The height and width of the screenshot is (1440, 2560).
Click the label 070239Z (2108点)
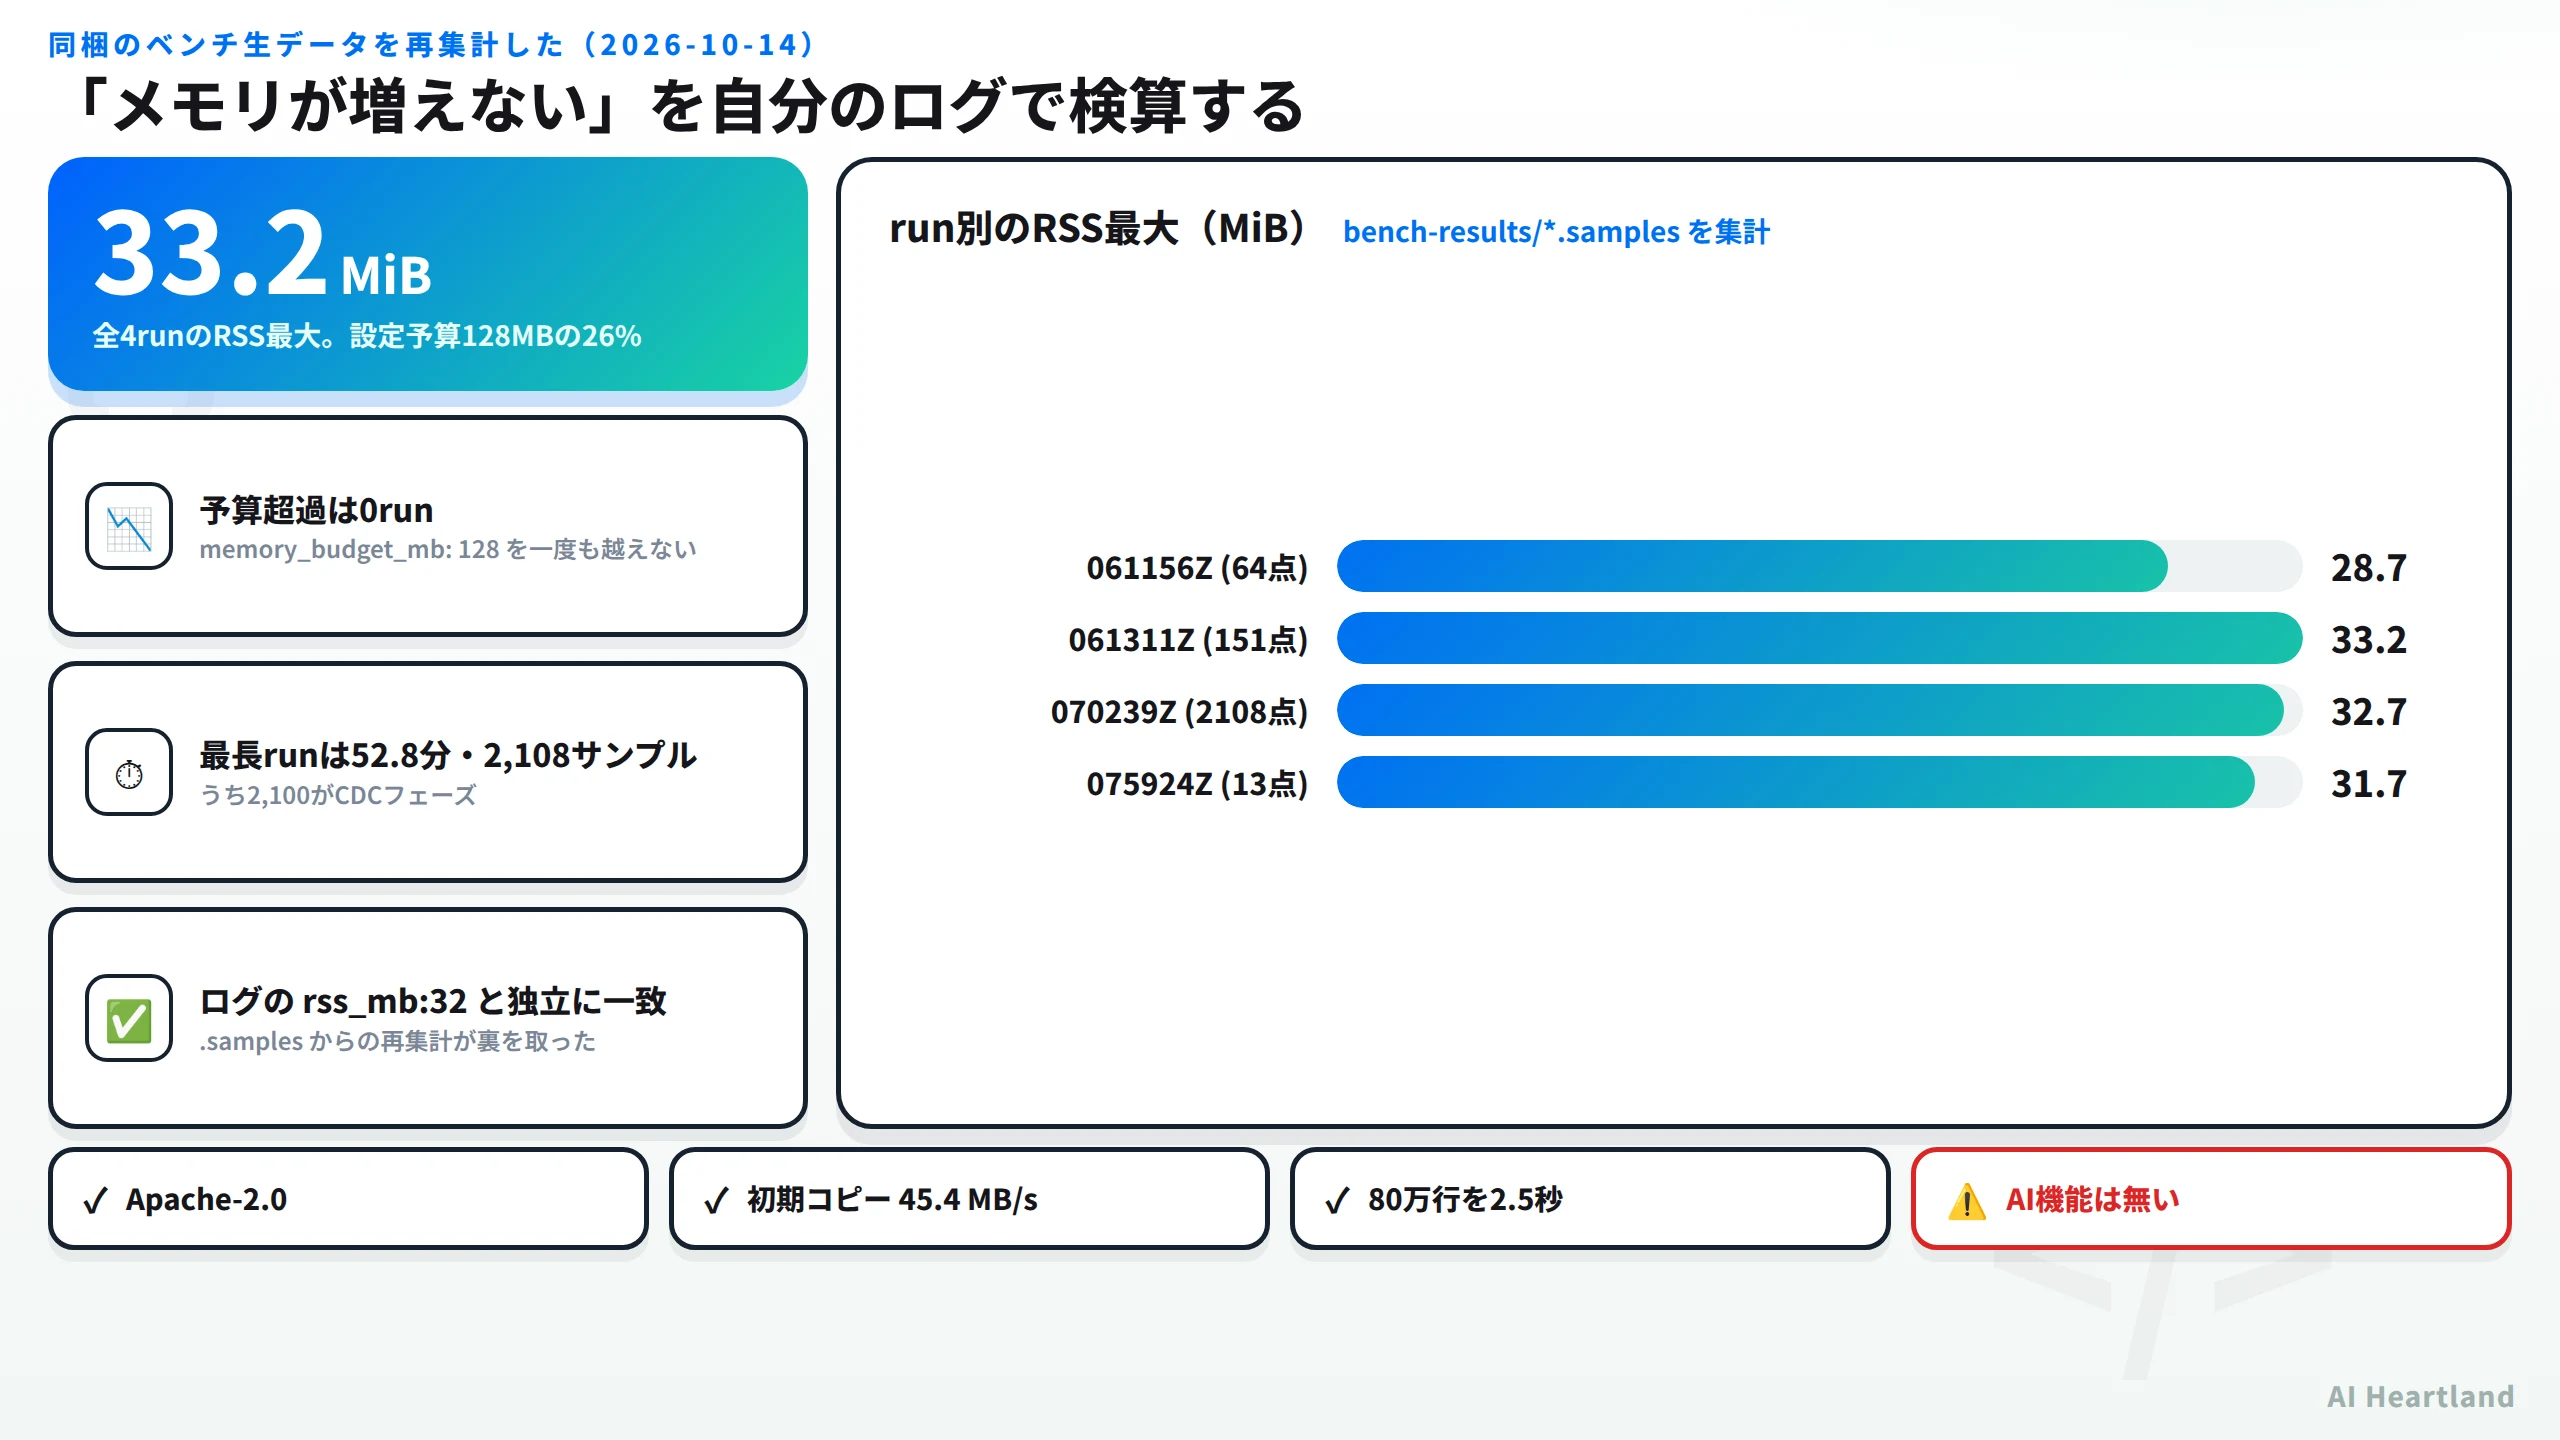pos(1179,712)
